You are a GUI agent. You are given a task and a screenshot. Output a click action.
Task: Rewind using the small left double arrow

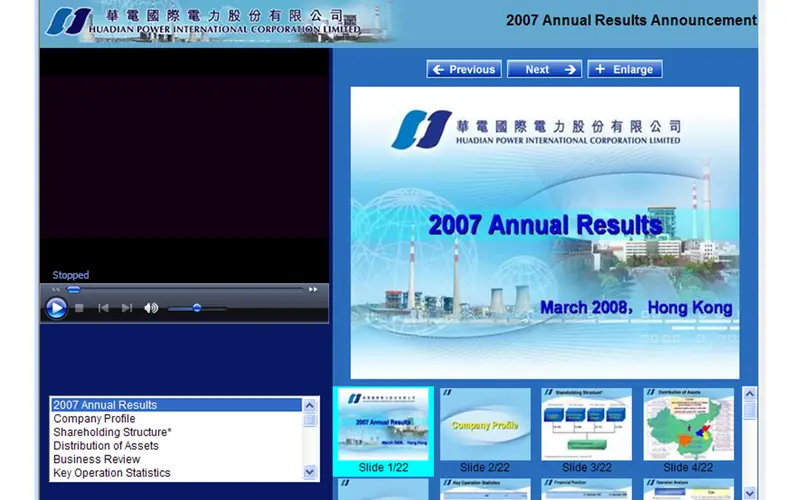tap(56, 289)
